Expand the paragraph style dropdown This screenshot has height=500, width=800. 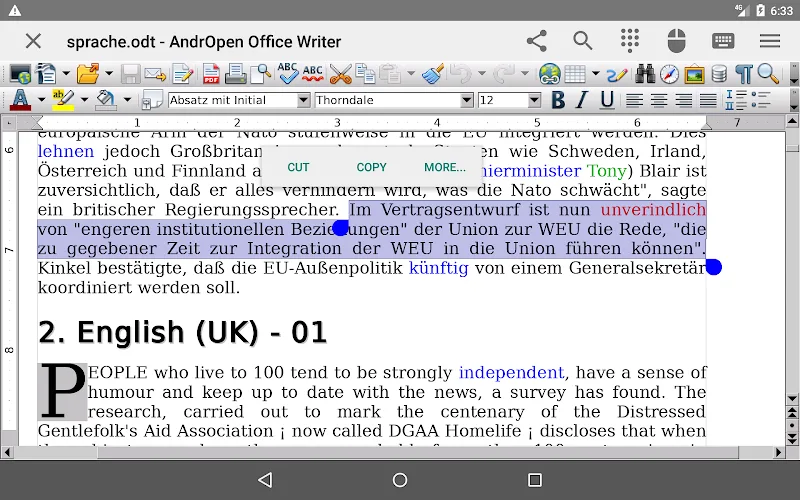coord(304,101)
